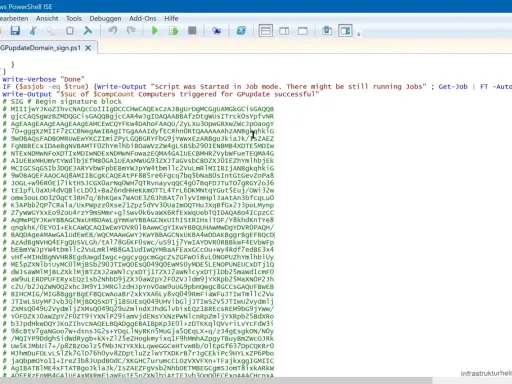Click the horizontal scrollbar at the bottom
This screenshot has height=384, width=512.
click(x=217, y=381)
